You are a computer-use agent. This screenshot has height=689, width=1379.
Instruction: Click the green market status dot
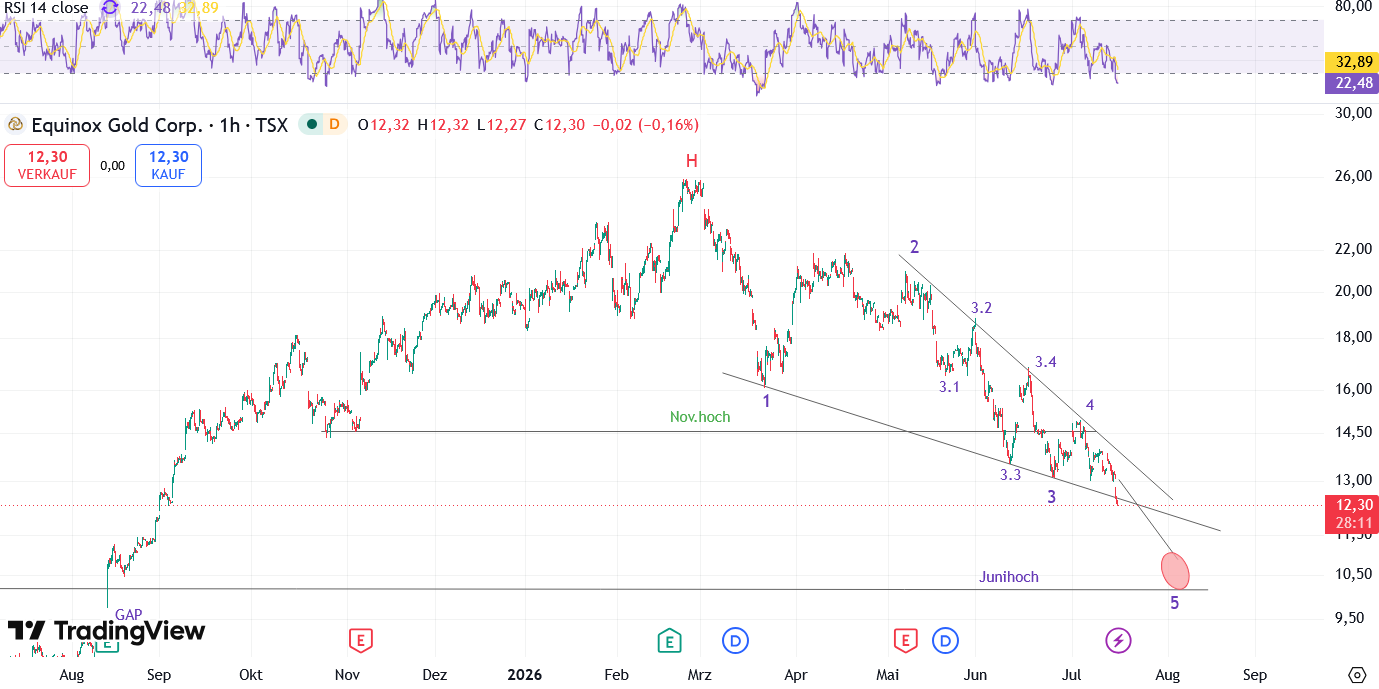312,125
